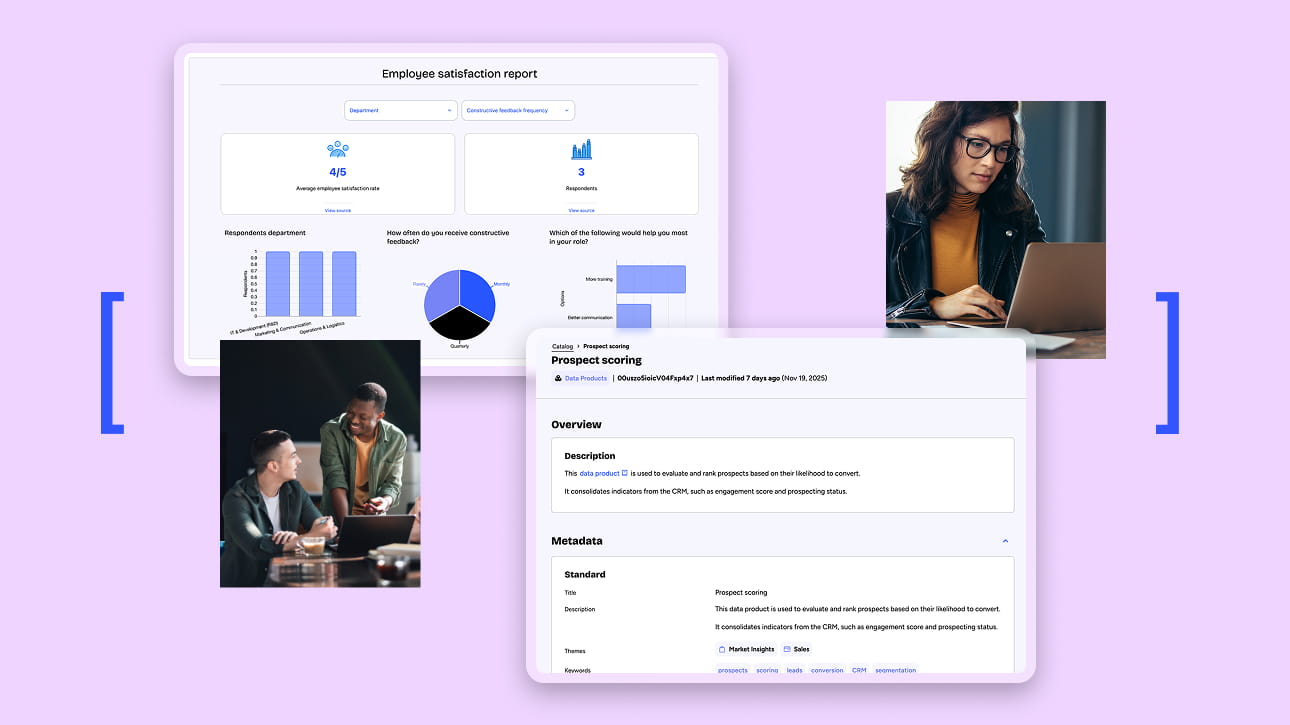Click the Quarterly black pie slice
The height and width of the screenshot is (725, 1290).
459,322
